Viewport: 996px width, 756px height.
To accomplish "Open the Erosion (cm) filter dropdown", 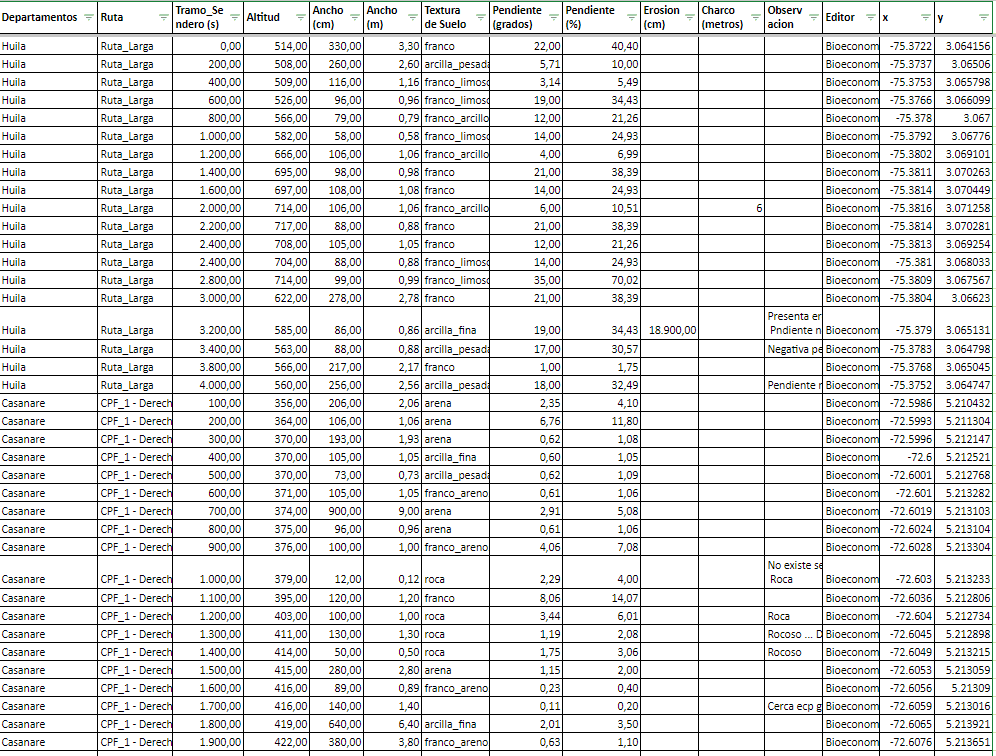I will coord(690,18).
